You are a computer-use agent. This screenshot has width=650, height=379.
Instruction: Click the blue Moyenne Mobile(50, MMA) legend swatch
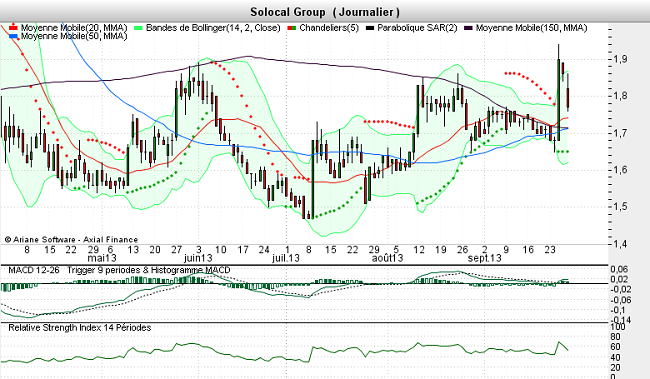pyautogui.click(x=13, y=36)
